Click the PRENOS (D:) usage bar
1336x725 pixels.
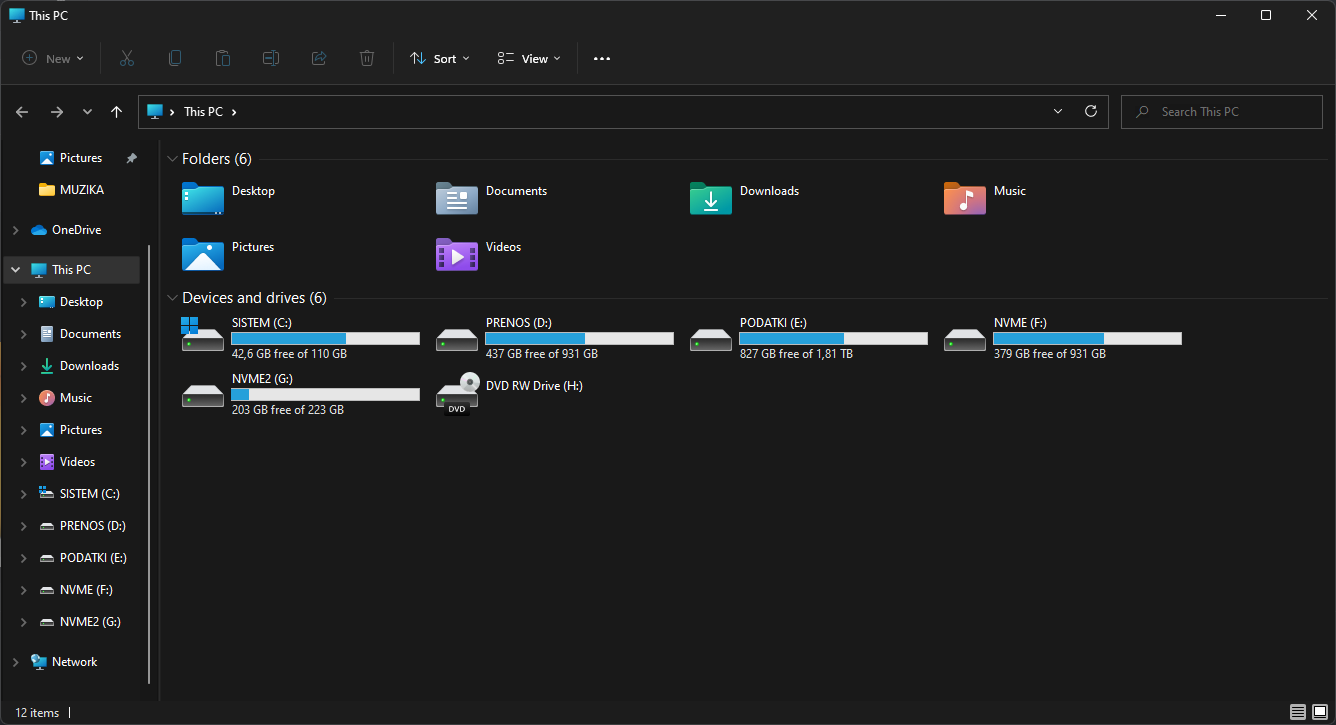click(579, 339)
